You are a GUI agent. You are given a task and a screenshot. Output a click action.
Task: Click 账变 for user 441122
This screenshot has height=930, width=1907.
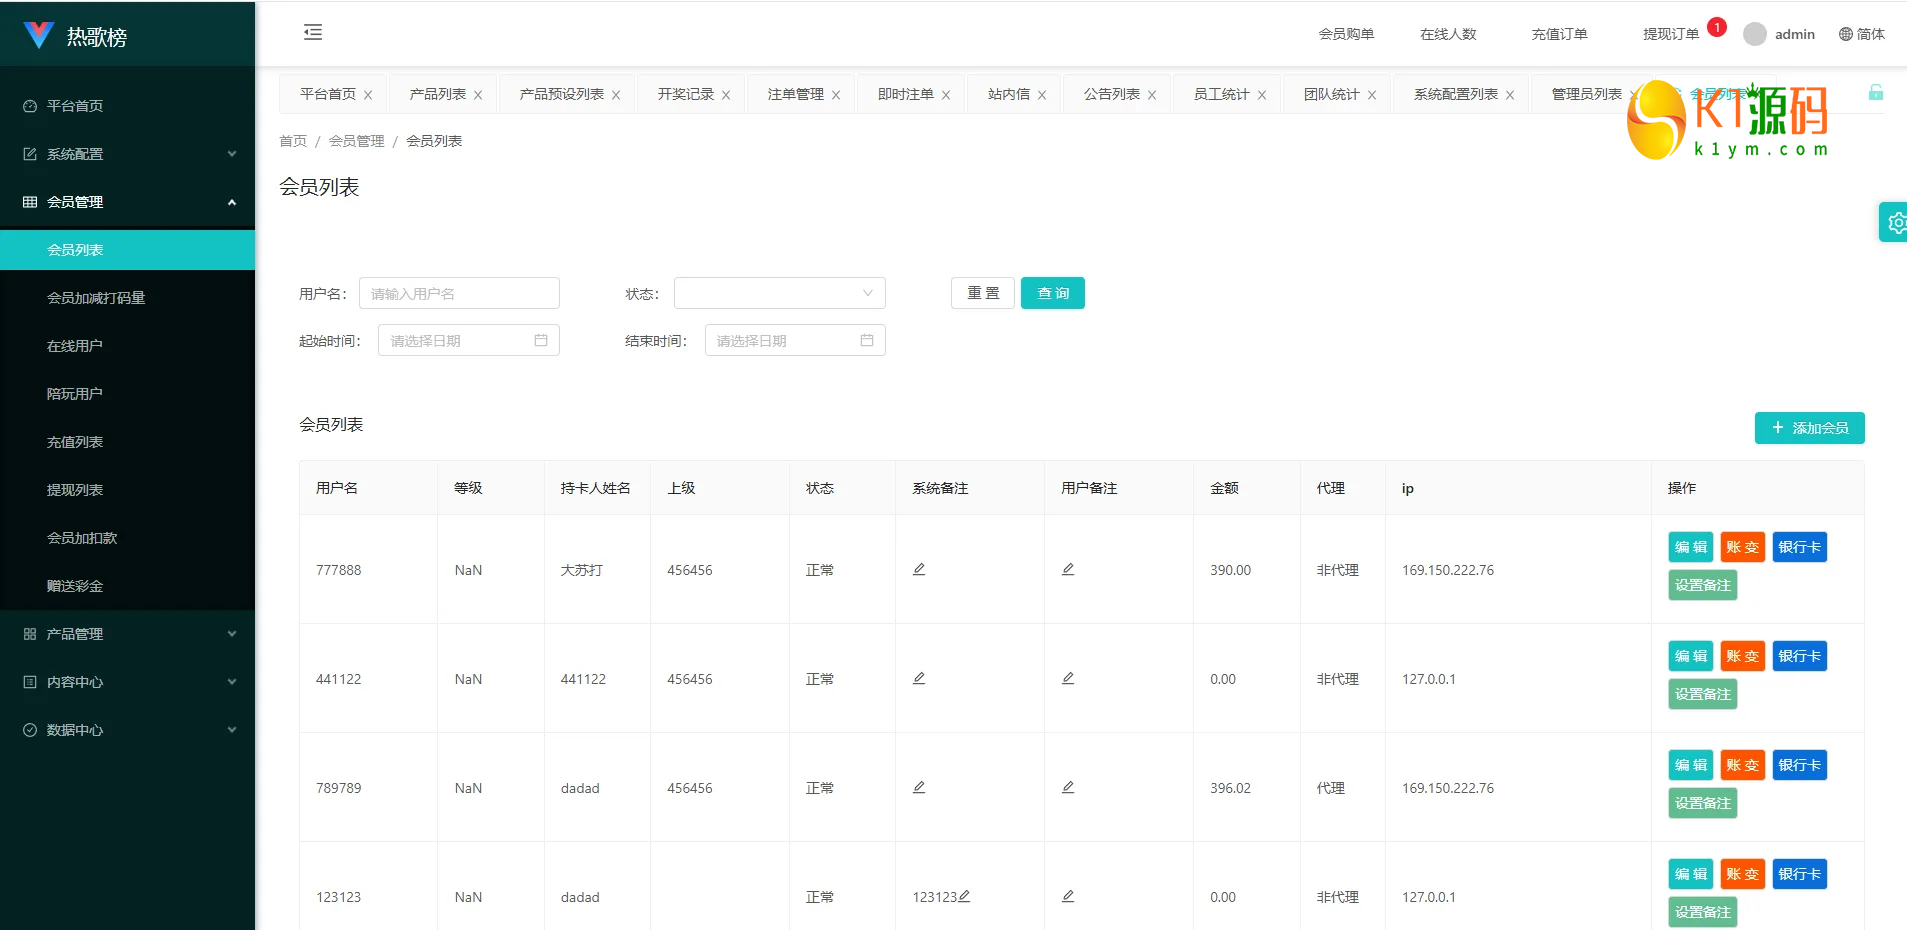coord(1742,656)
